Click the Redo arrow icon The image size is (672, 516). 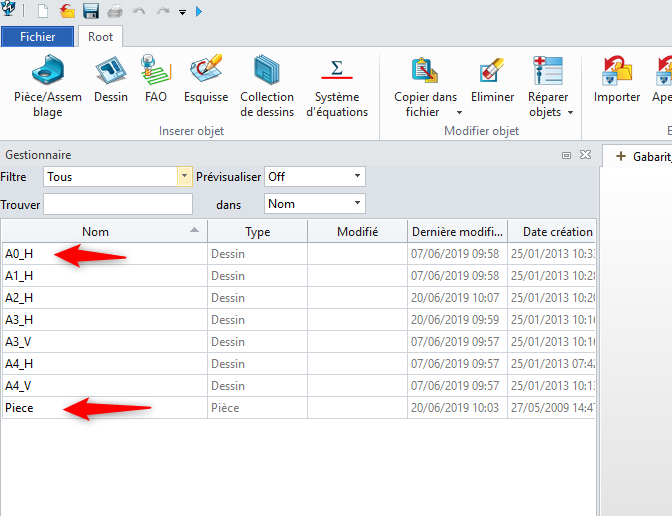(x=163, y=11)
